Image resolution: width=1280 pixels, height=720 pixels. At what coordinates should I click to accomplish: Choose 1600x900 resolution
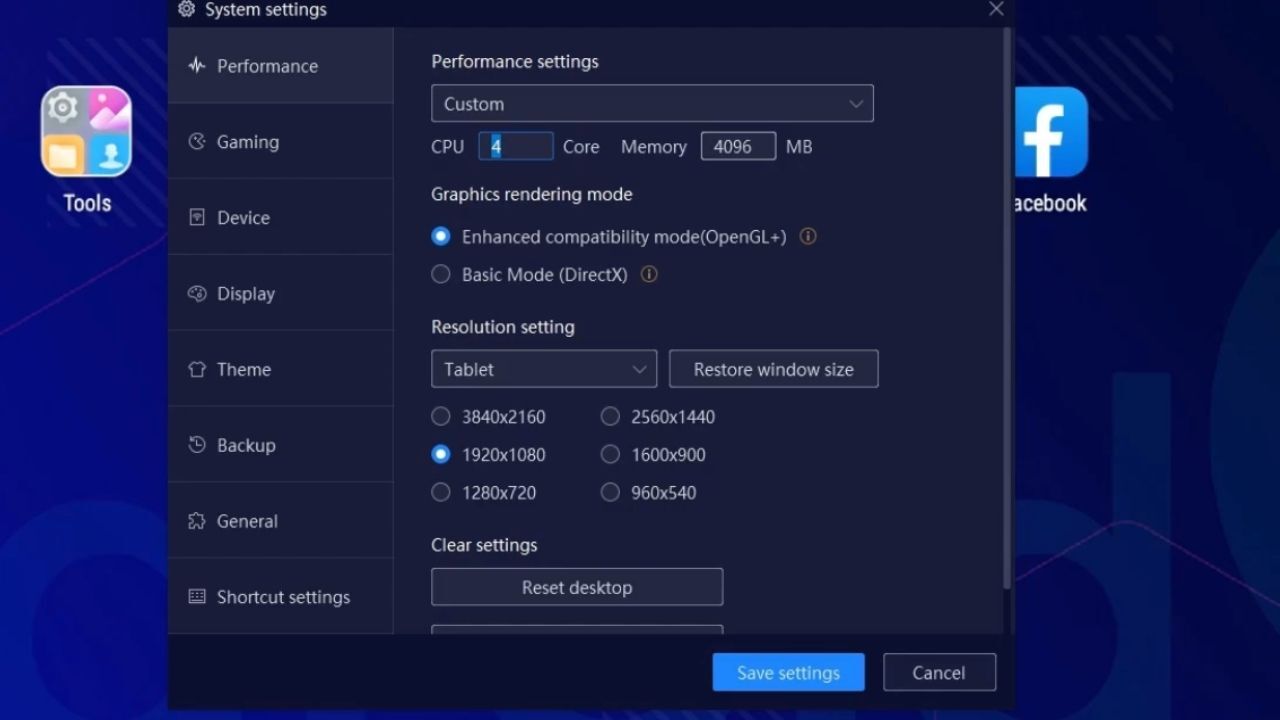pyautogui.click(x=610, y=455)
